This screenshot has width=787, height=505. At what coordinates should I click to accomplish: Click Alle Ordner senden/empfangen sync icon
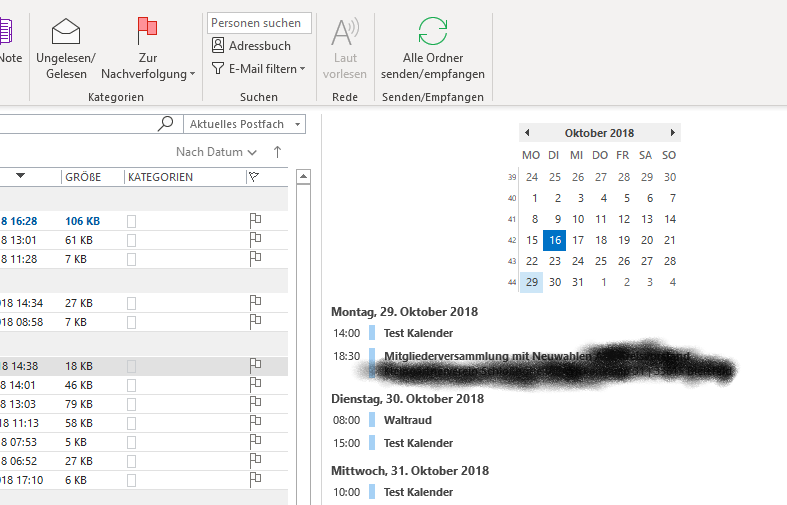point(433,31)
